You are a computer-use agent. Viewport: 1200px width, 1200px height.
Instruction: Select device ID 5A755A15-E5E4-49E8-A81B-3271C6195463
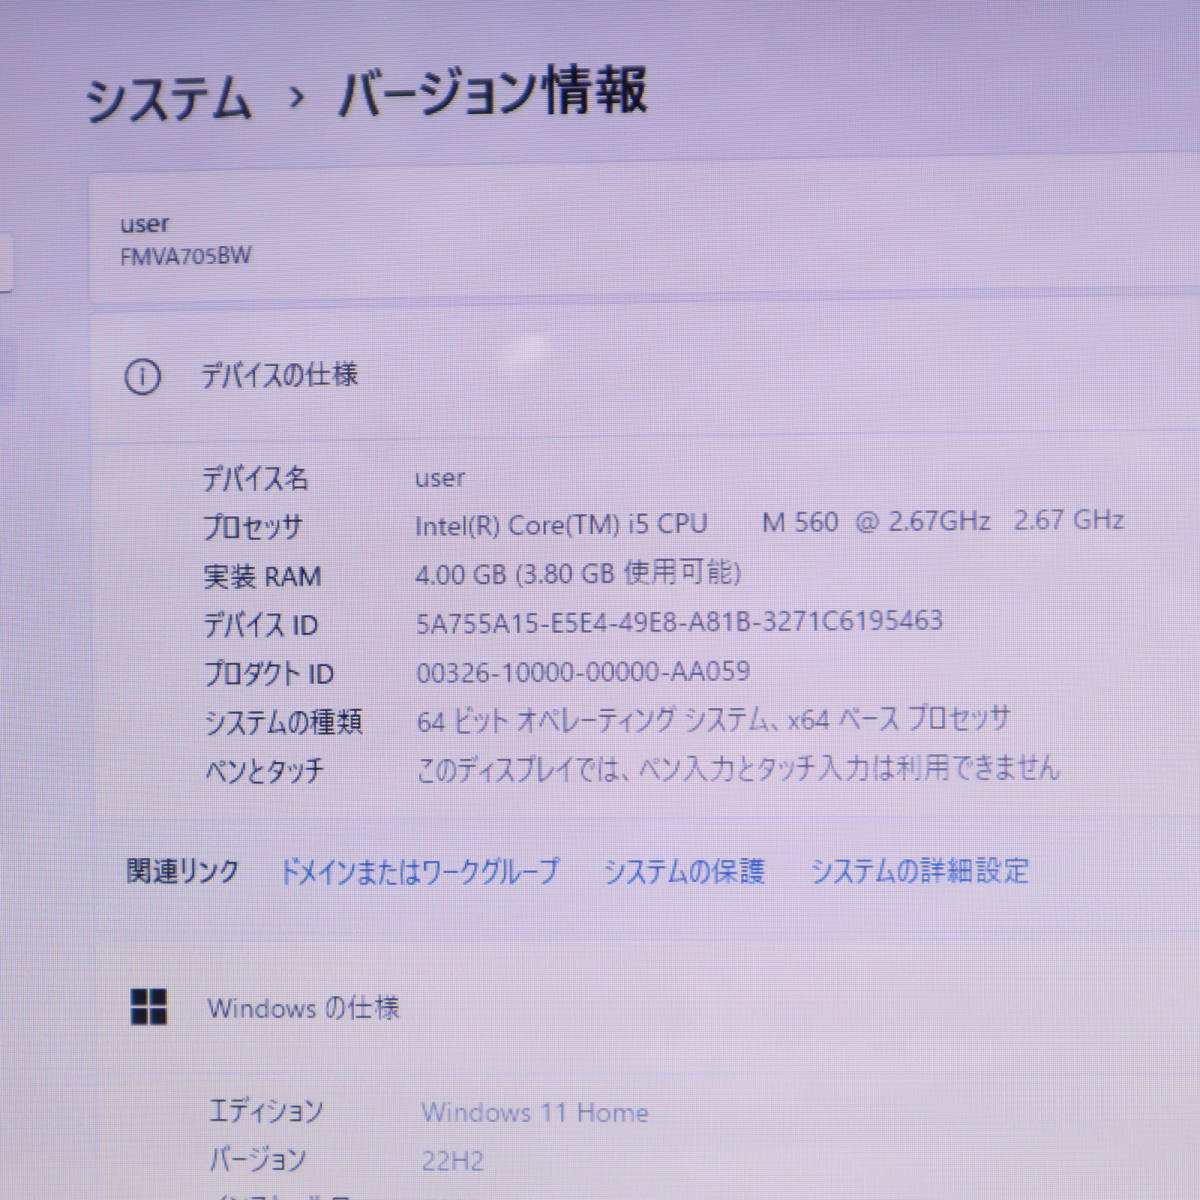[x=679, y=622]
